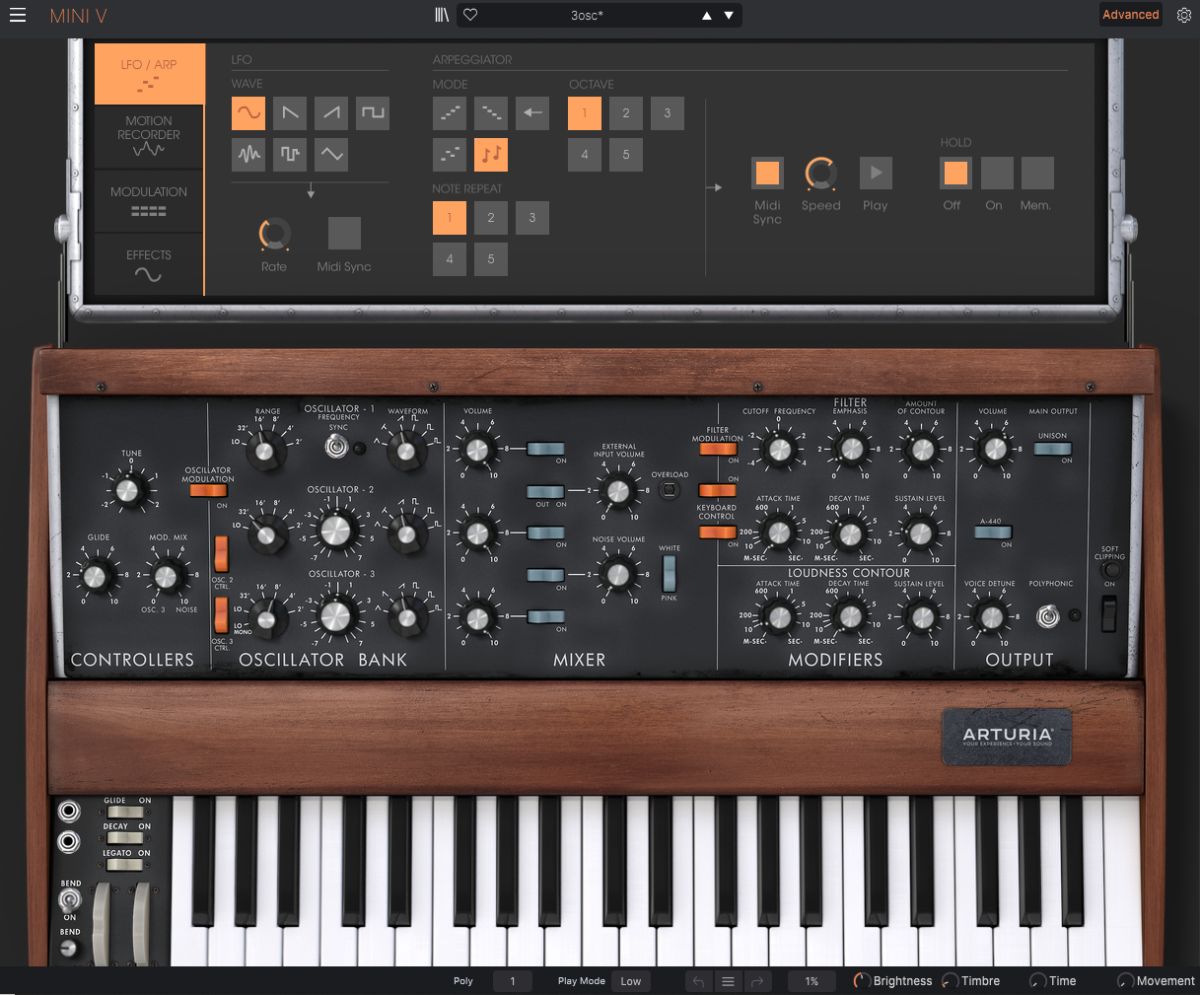Toggle LFO Midi Sync

click(x=344, y=233)
